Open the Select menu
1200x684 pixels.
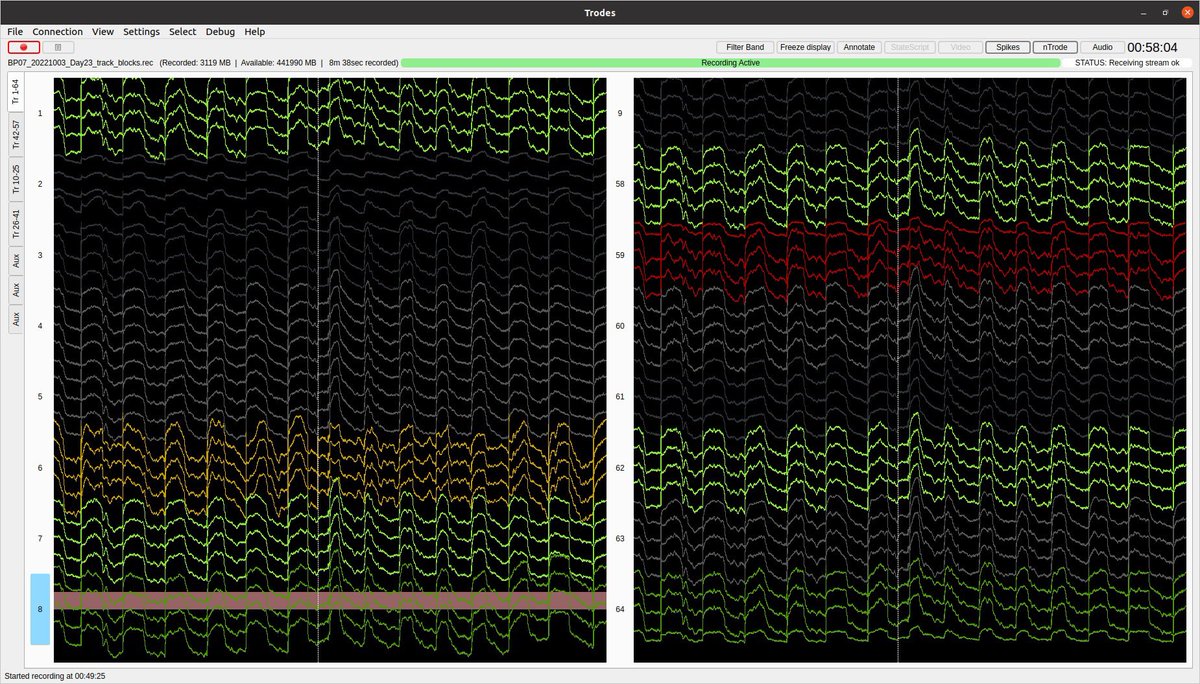pyautogui.click(x=182, y=31)
